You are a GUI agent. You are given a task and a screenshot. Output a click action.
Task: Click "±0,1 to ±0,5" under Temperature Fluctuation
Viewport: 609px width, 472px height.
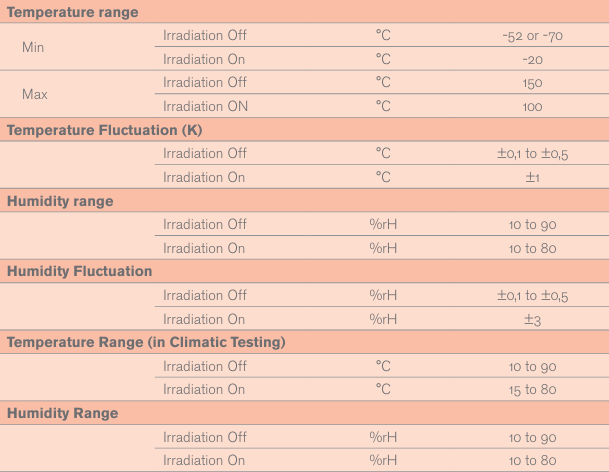coord(532,153)
